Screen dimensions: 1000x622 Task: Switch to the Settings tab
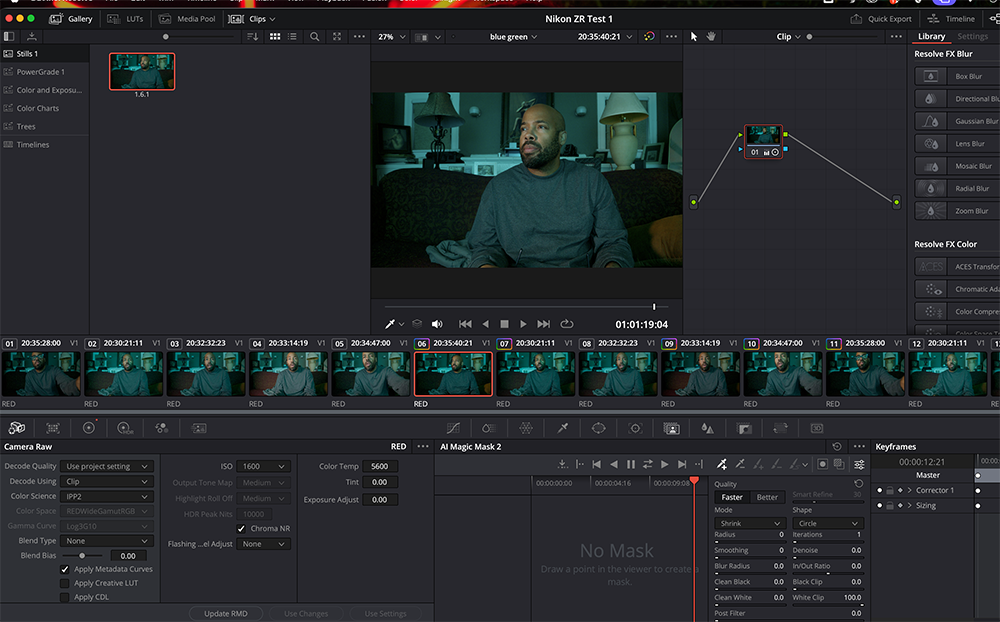972,37
